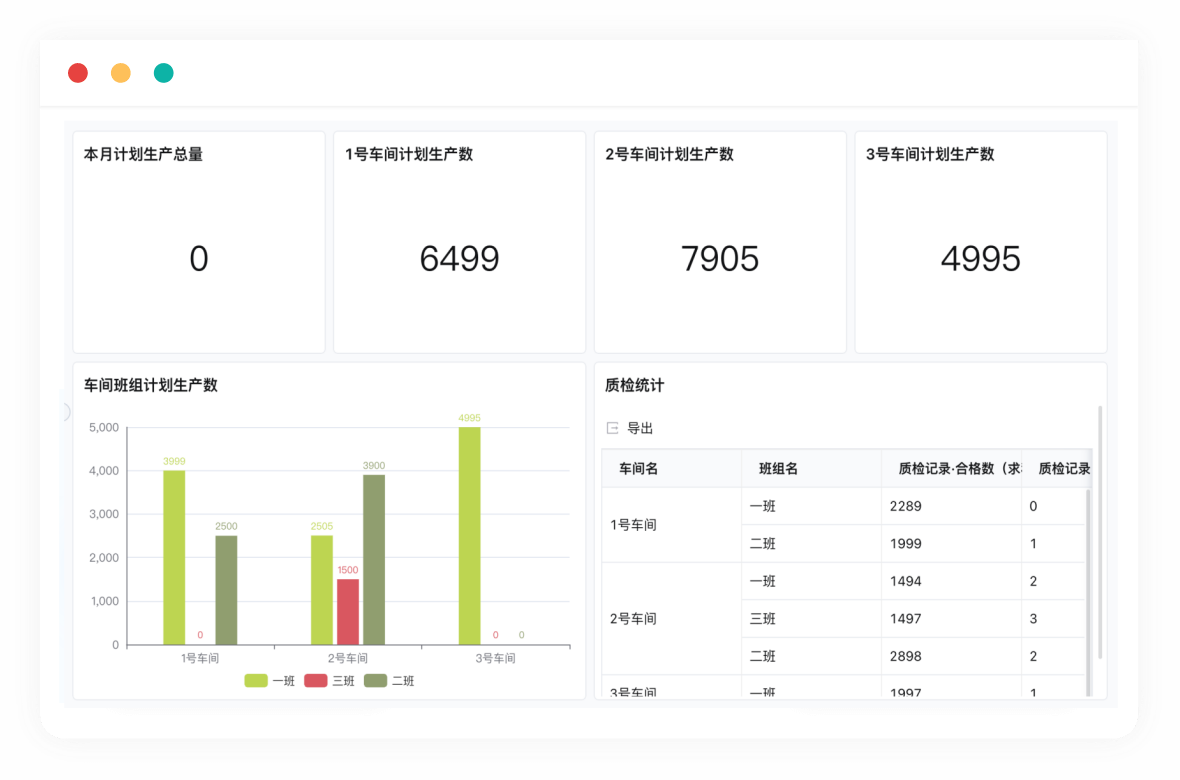
Task: Select the 2号车间计划生产数 value 7905
Action: coord(720,259)
